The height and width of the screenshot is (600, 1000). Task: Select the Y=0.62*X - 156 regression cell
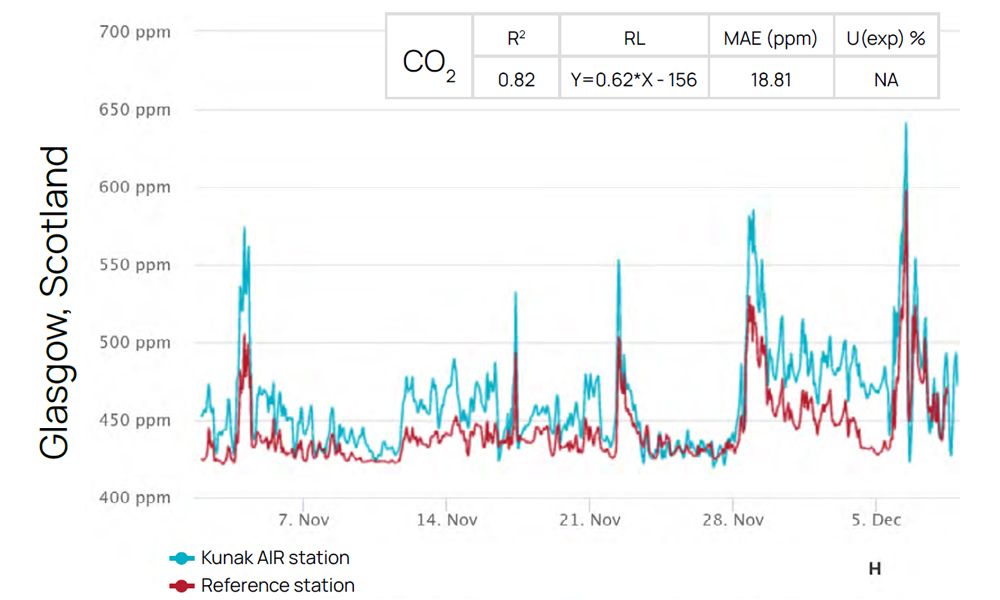tap(634, 79)
